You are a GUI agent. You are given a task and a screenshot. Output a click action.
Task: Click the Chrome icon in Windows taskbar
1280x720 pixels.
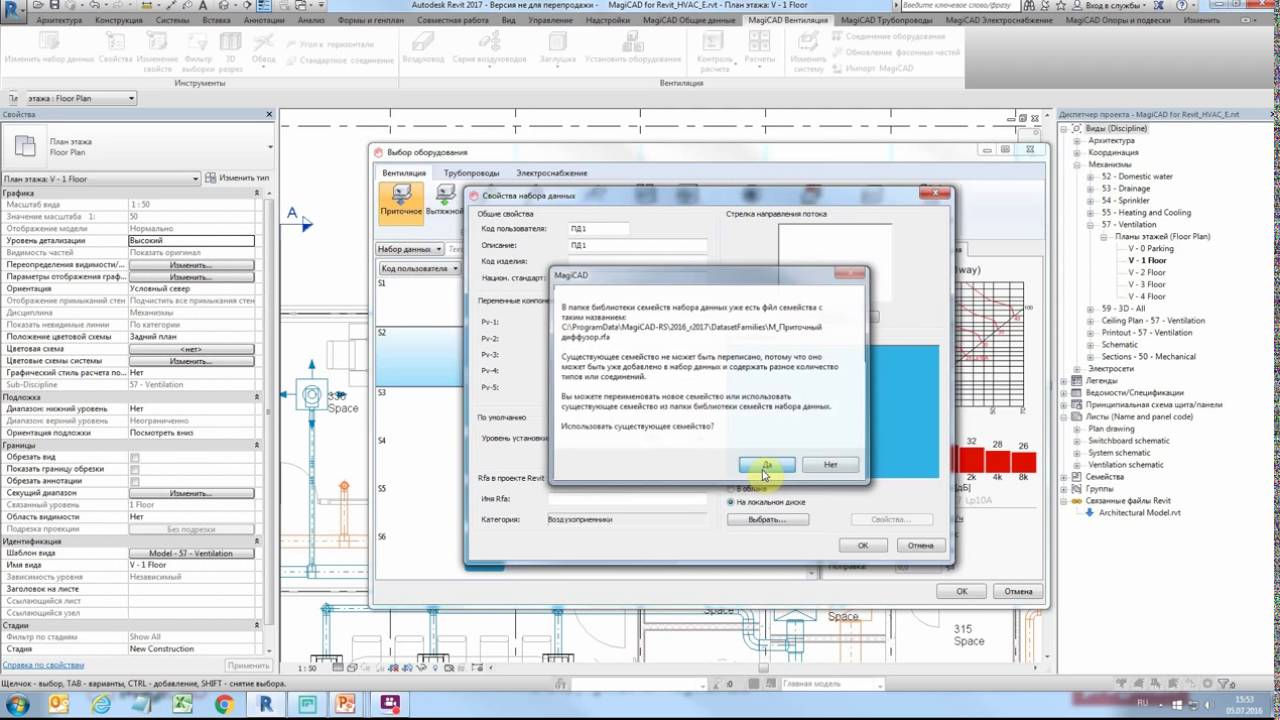(223, 705)
